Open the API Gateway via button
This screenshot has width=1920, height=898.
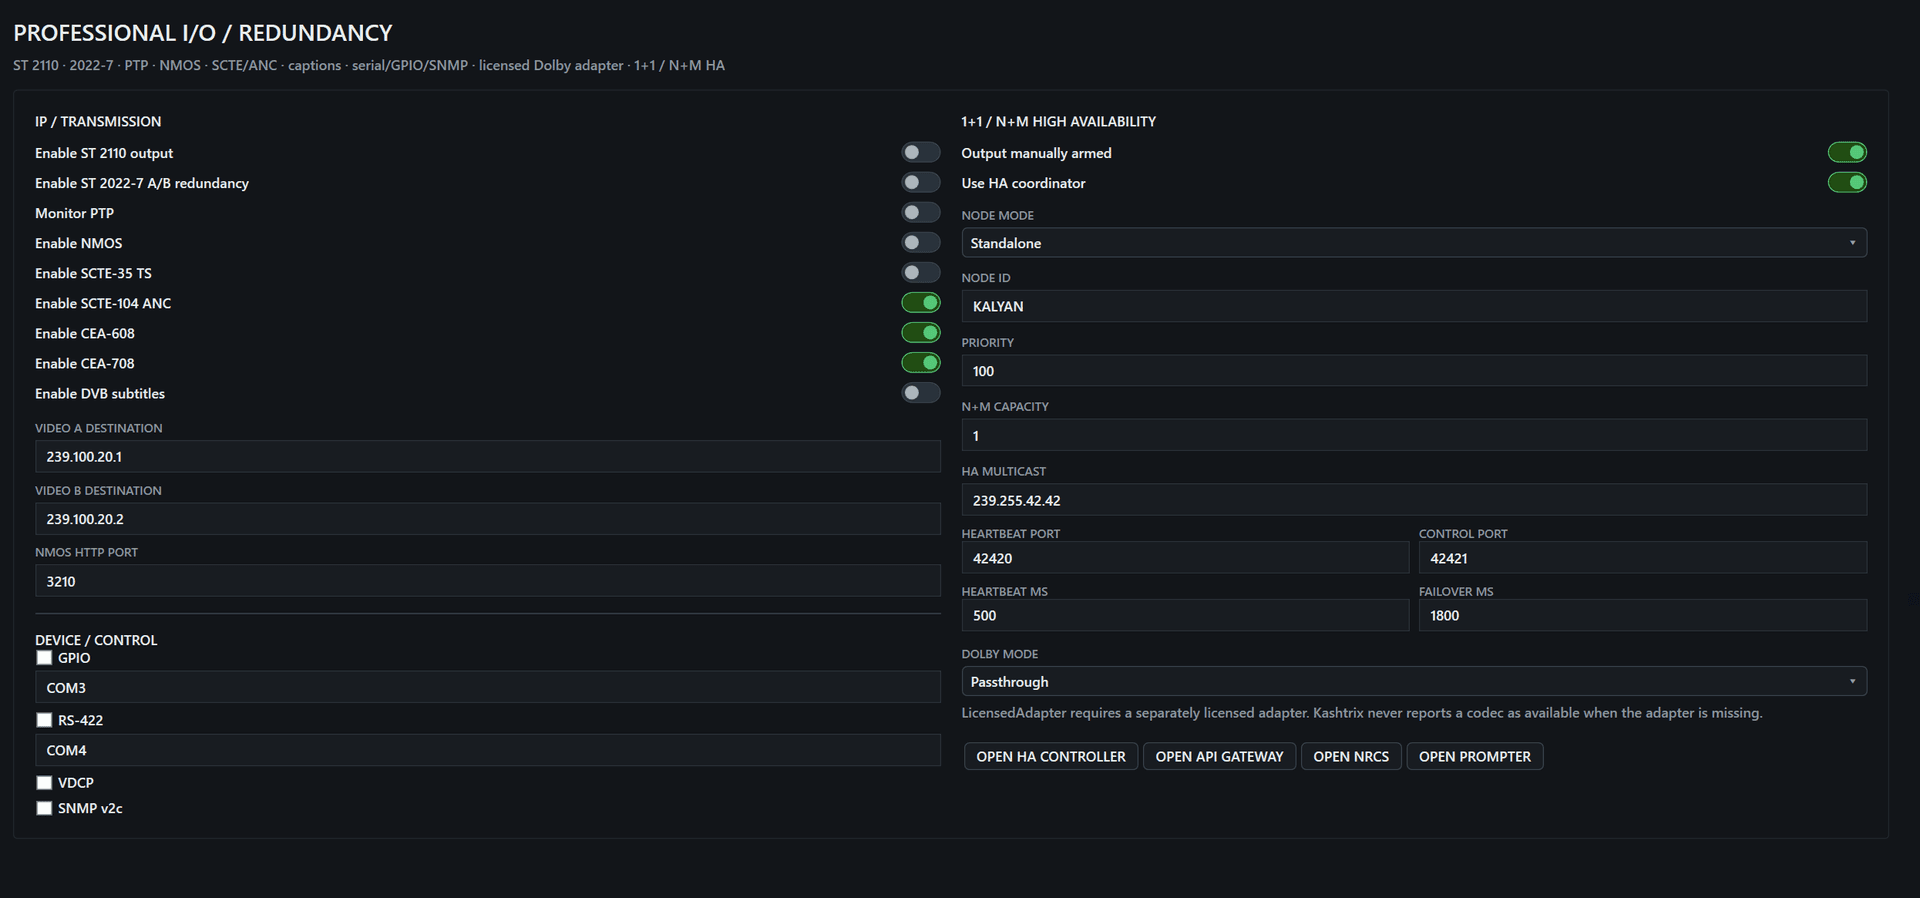[x=1219, y=756]
